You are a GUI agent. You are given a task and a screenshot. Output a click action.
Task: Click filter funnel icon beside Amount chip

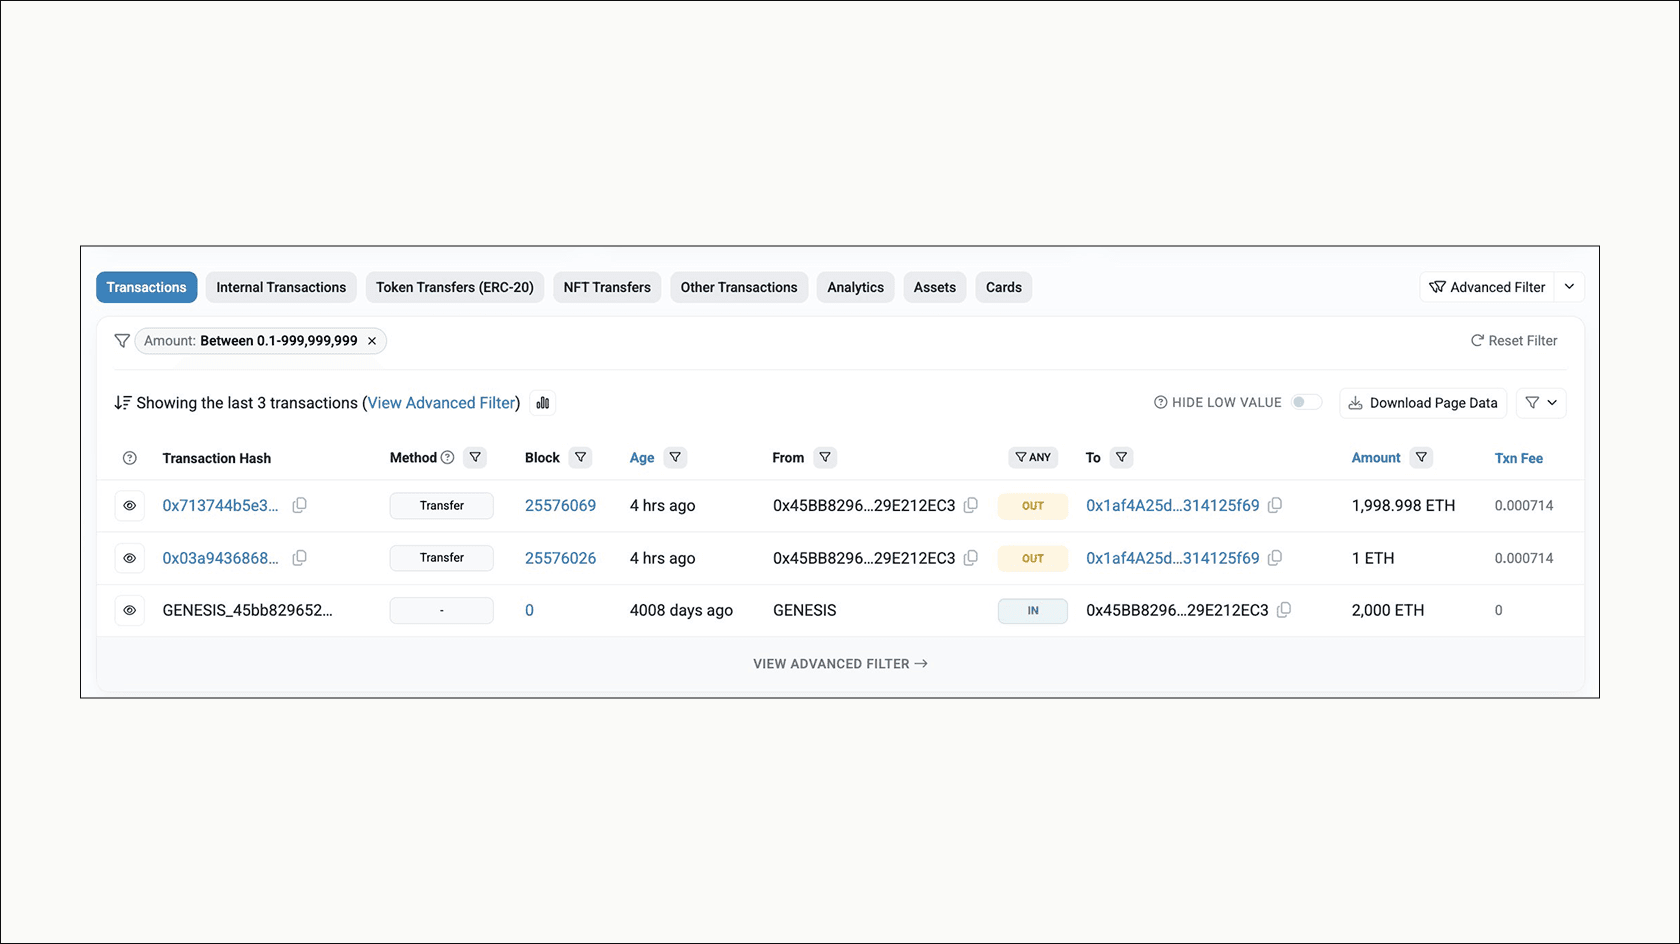tap(122, 341)
